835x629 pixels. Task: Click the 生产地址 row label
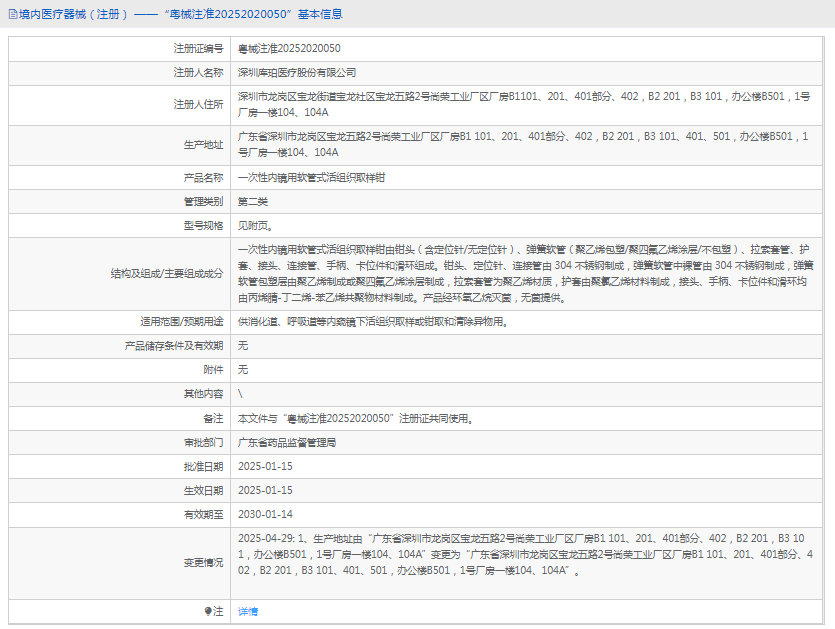coord(203,144)
